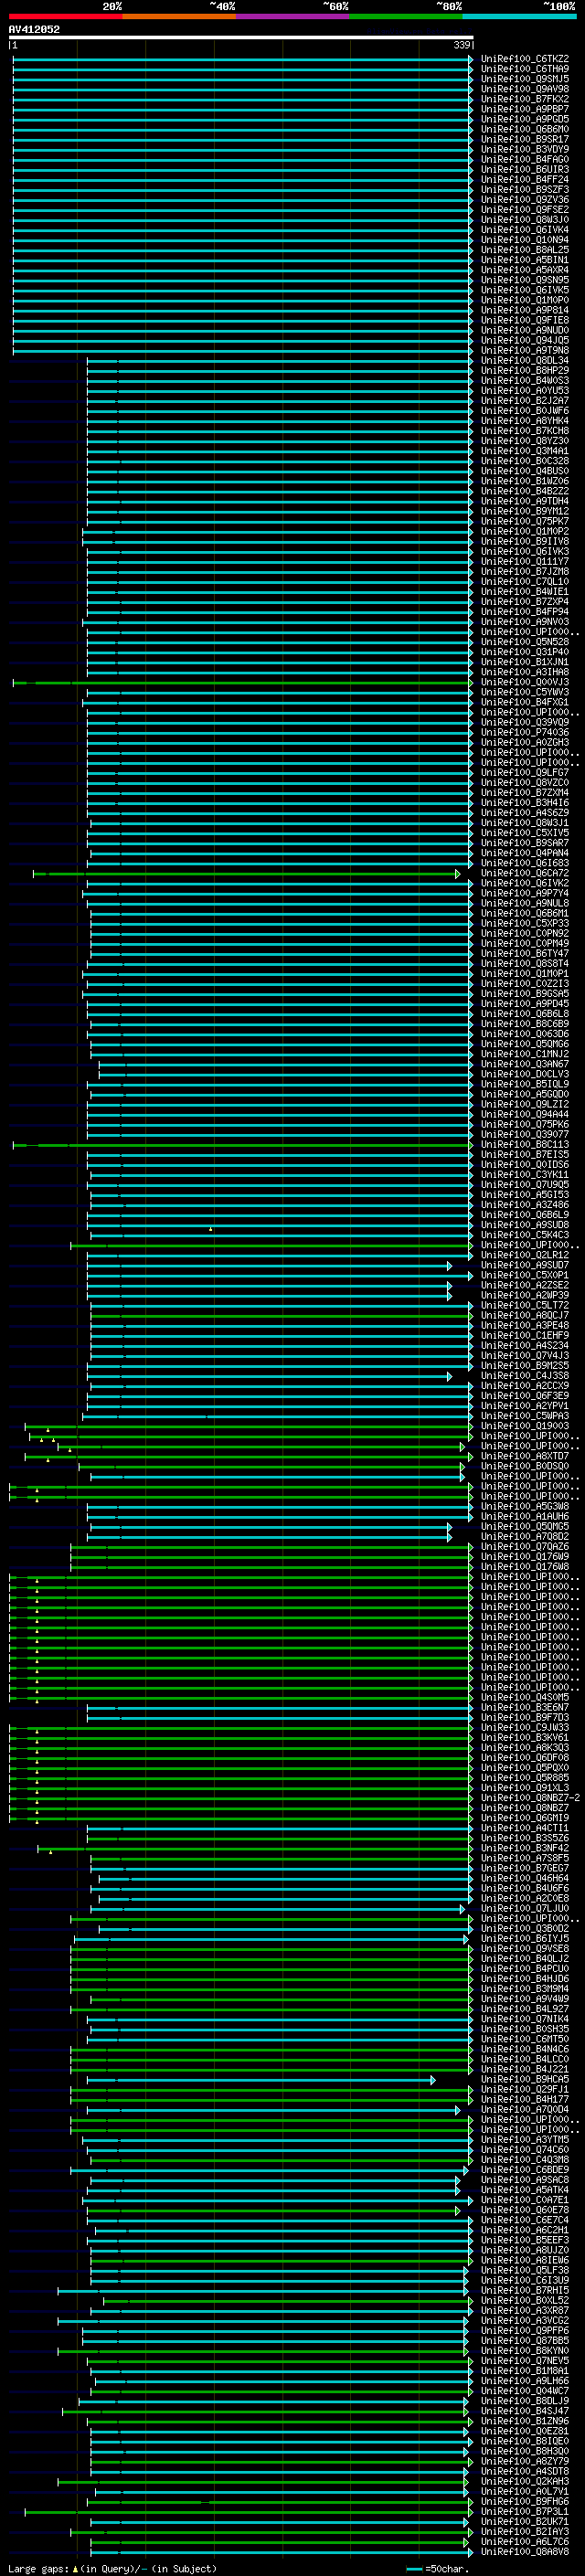This screenshot has width=585, height=2576.
Task: Click the cyan ~100% identity legend segment
Action: click(520, 16)
